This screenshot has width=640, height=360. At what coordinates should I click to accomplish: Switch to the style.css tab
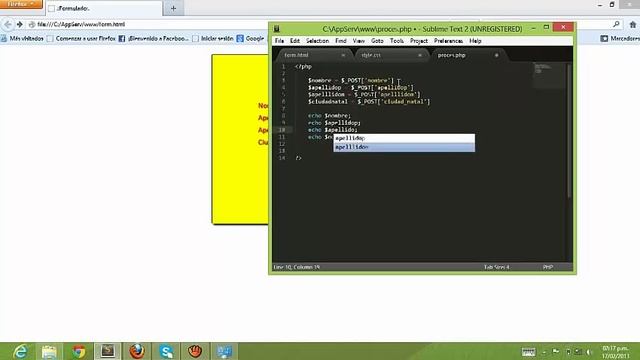tap(390, 55)
